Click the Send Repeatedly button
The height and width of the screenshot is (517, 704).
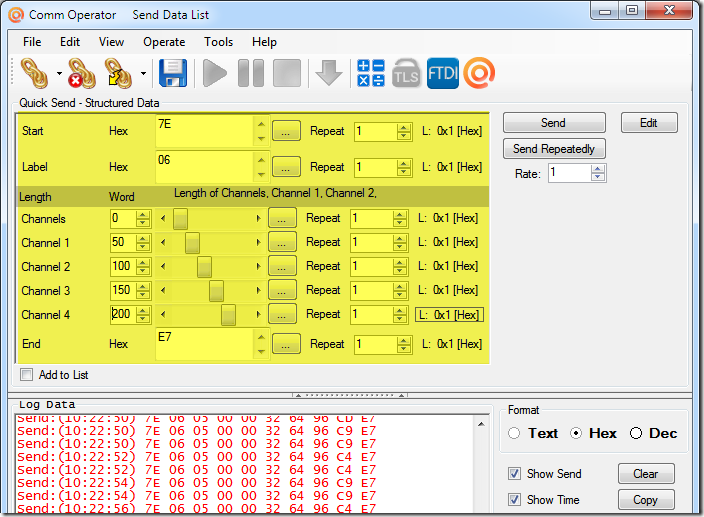pos(554,149)
